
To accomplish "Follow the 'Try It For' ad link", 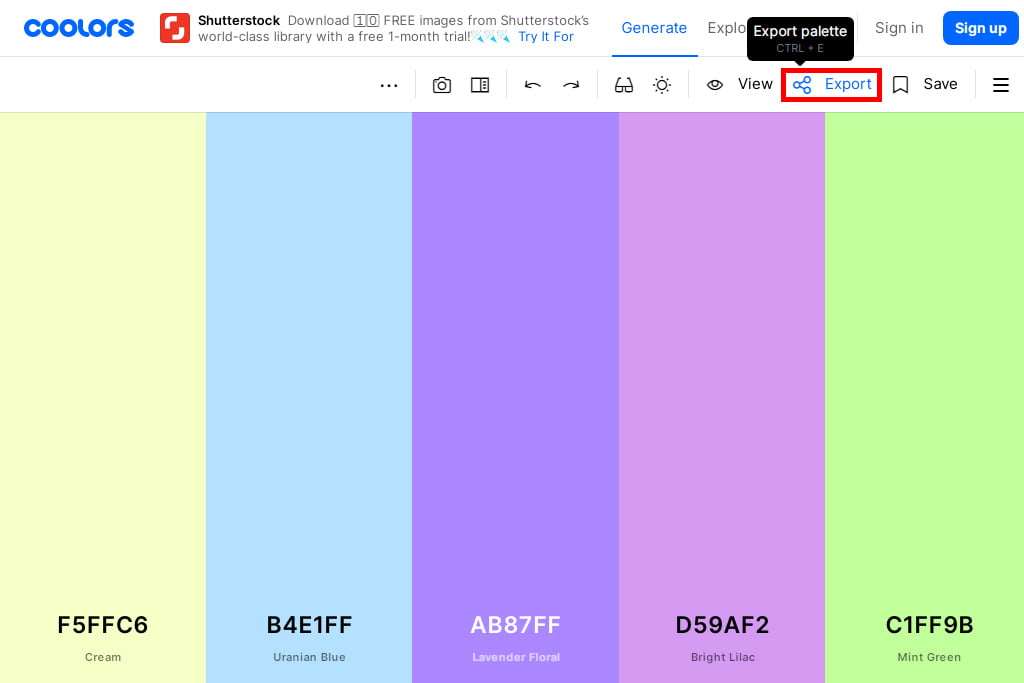I will [546, 37].
